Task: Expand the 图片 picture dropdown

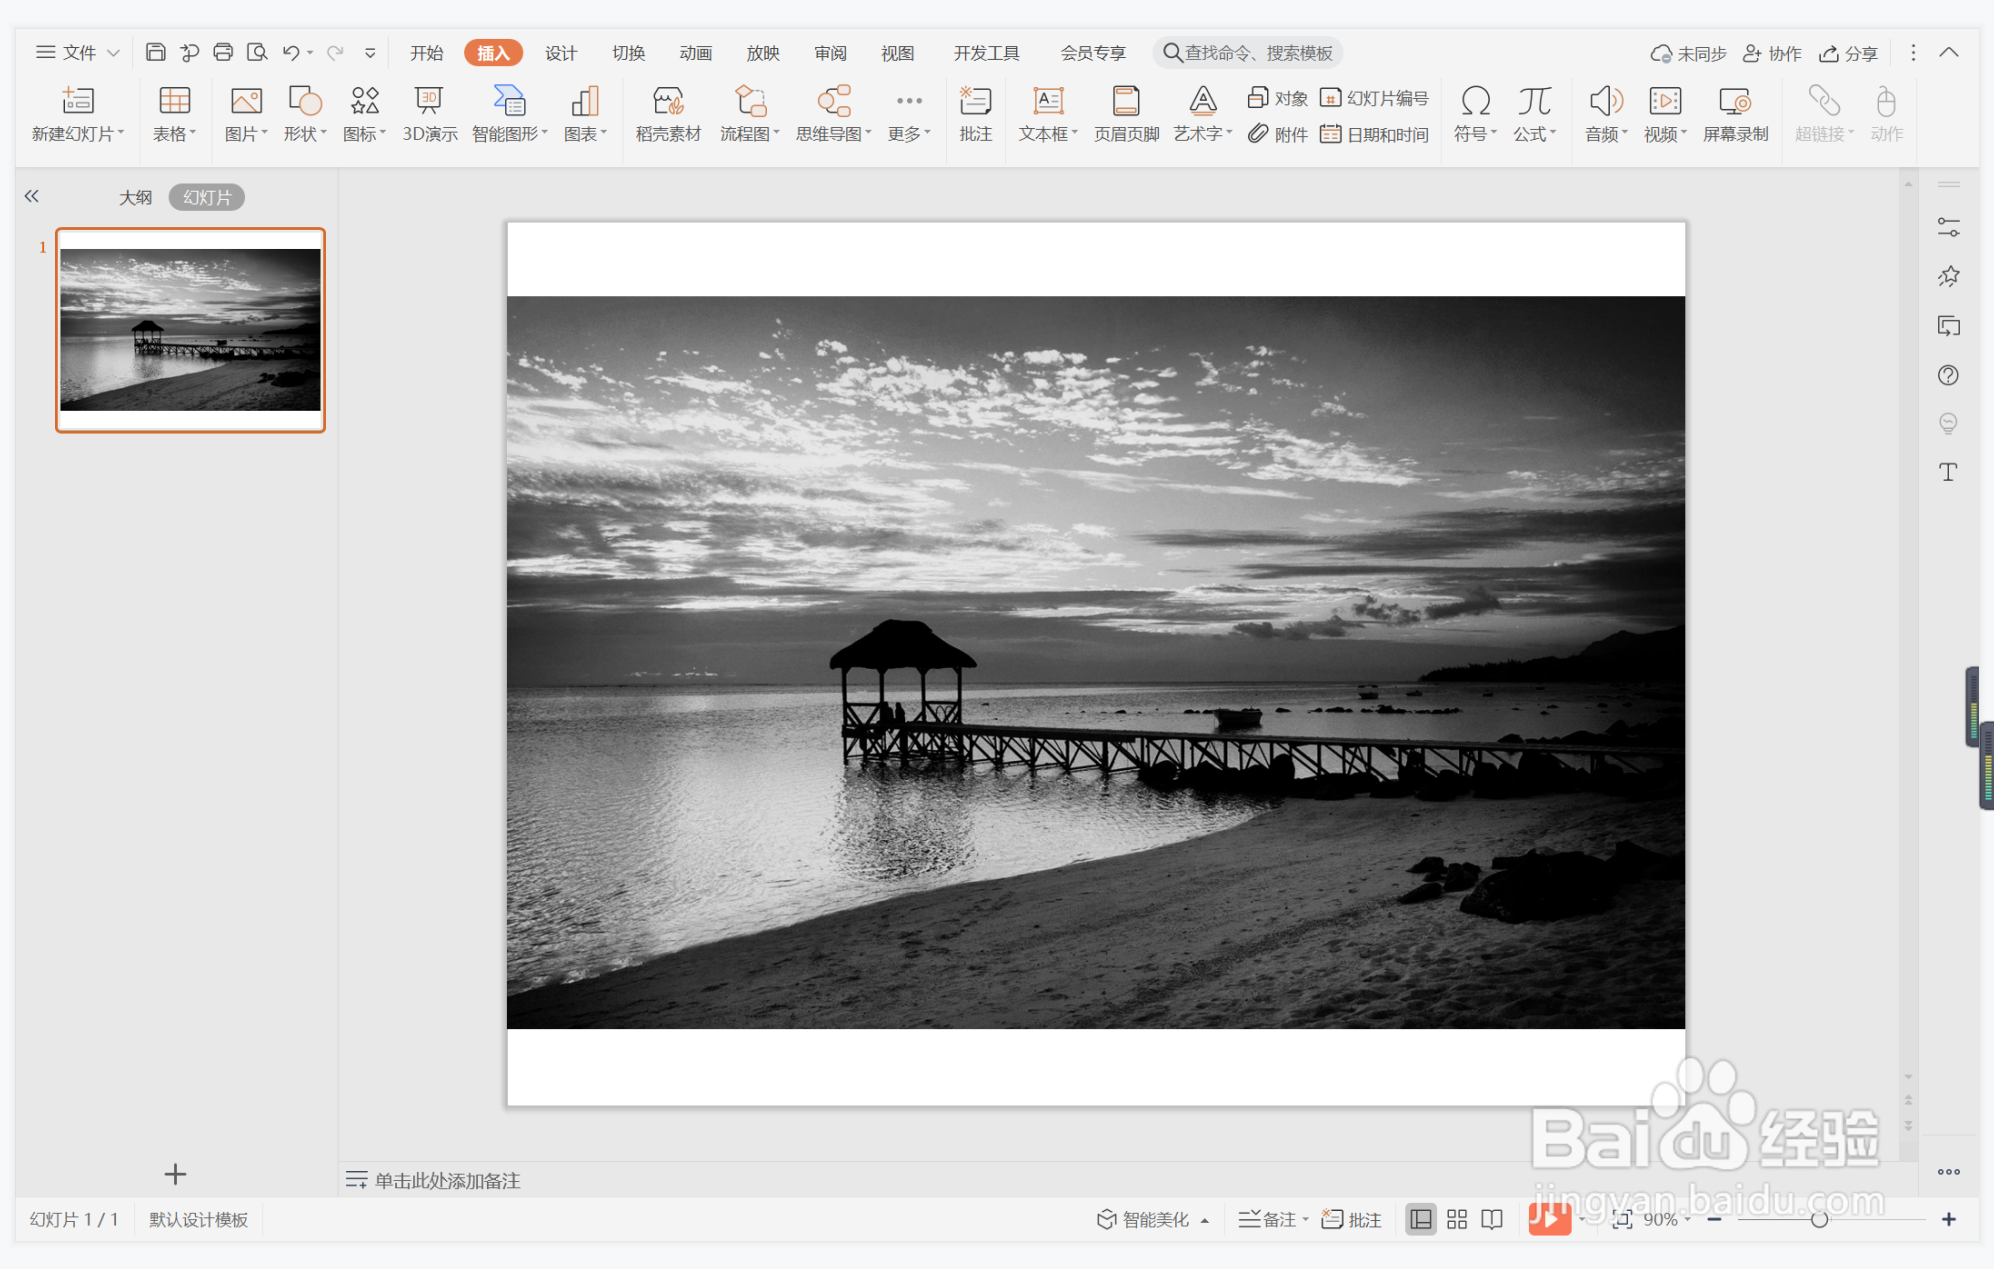Action: 264,134
